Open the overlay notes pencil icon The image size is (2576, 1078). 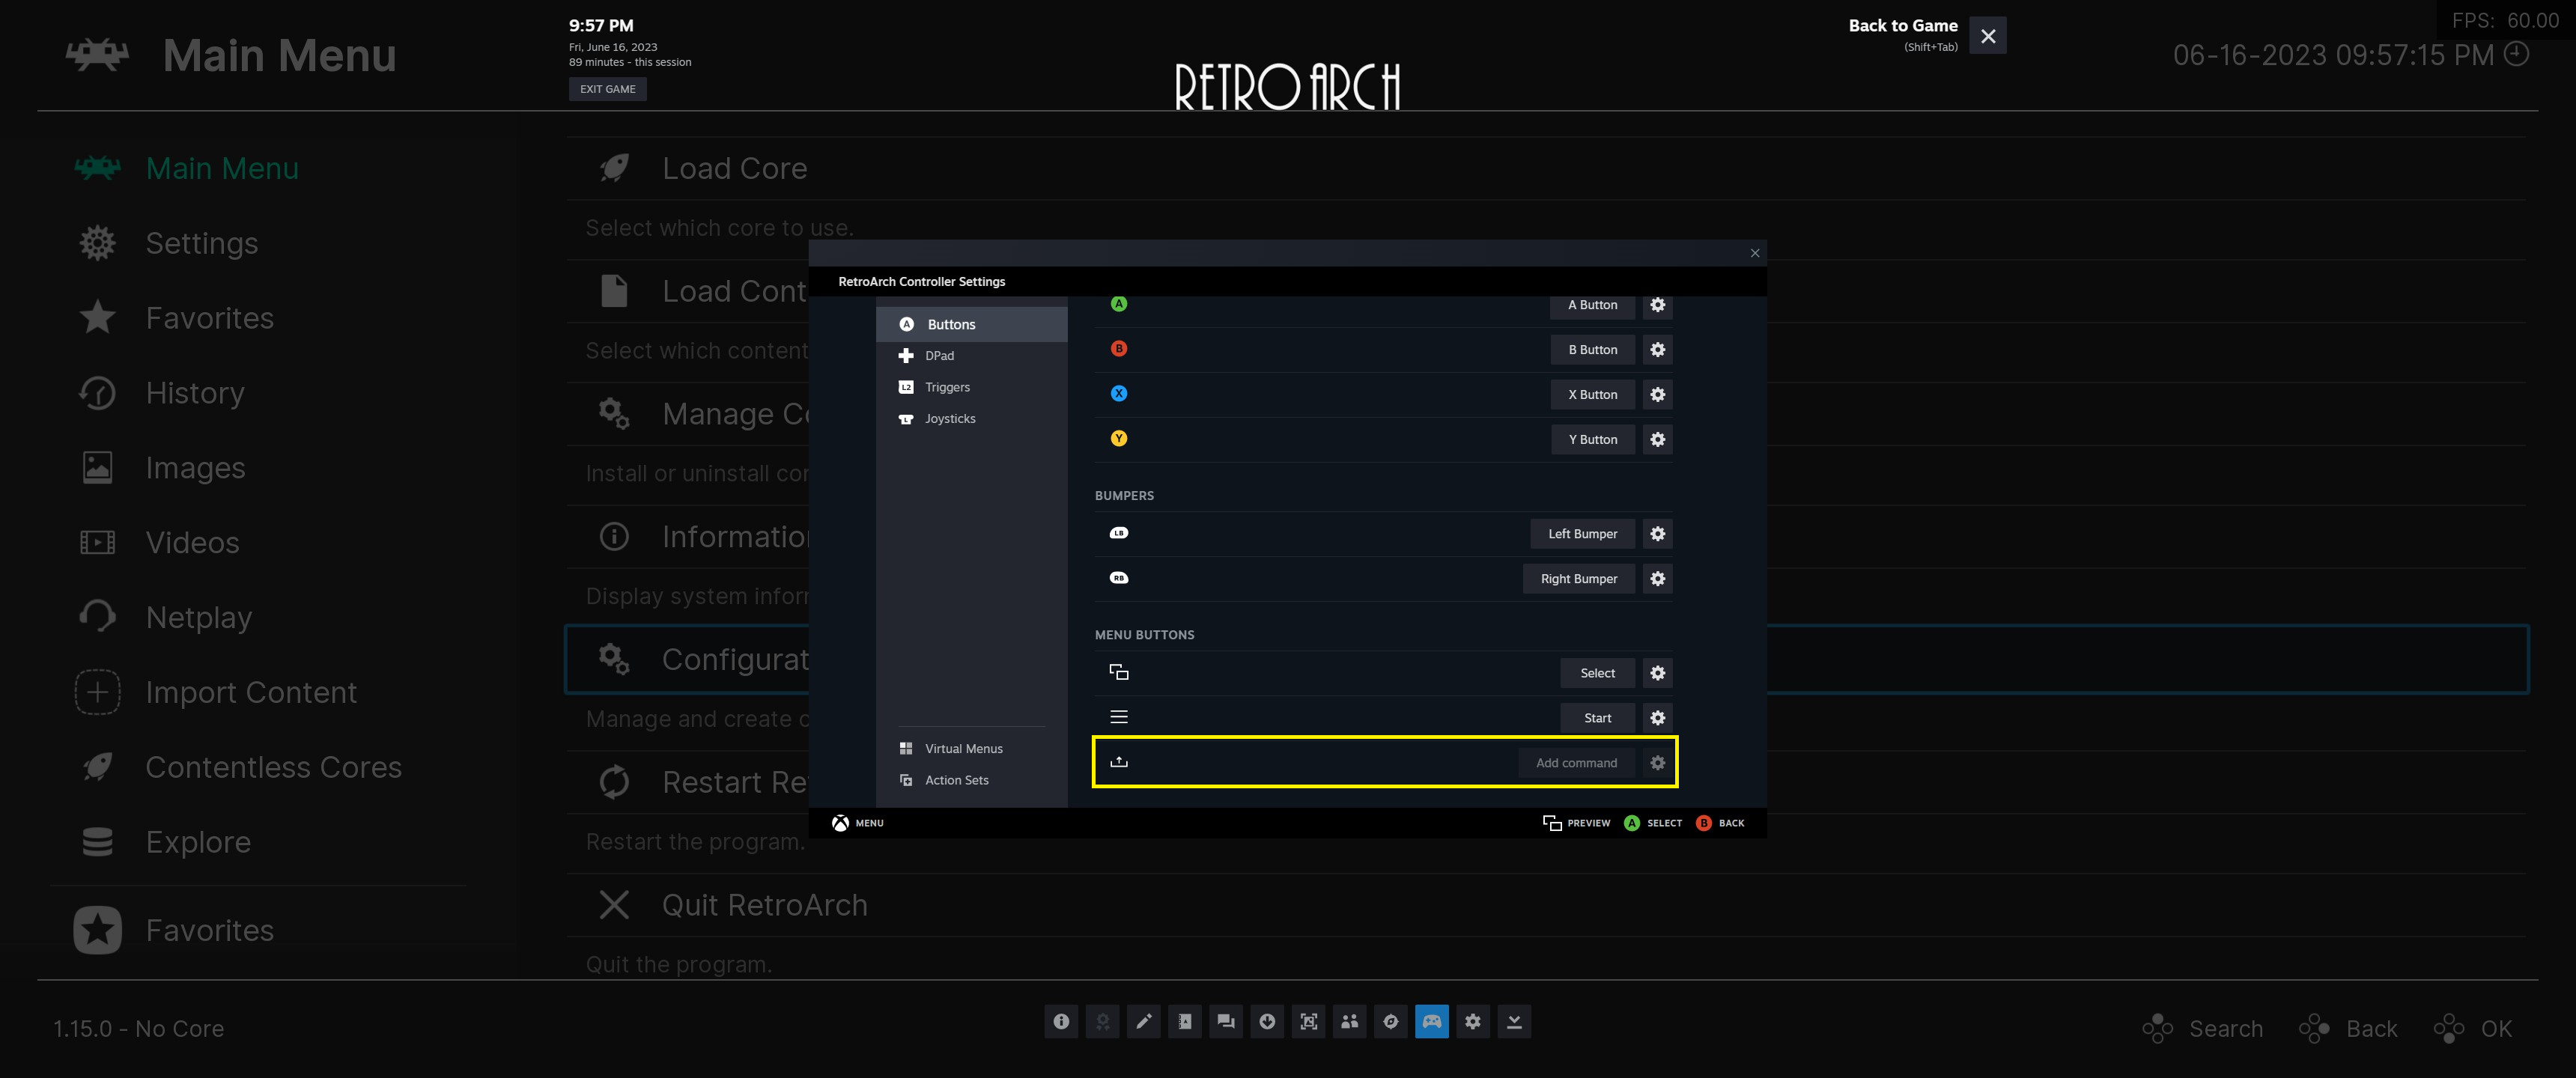click(x=1143, y=1021)
